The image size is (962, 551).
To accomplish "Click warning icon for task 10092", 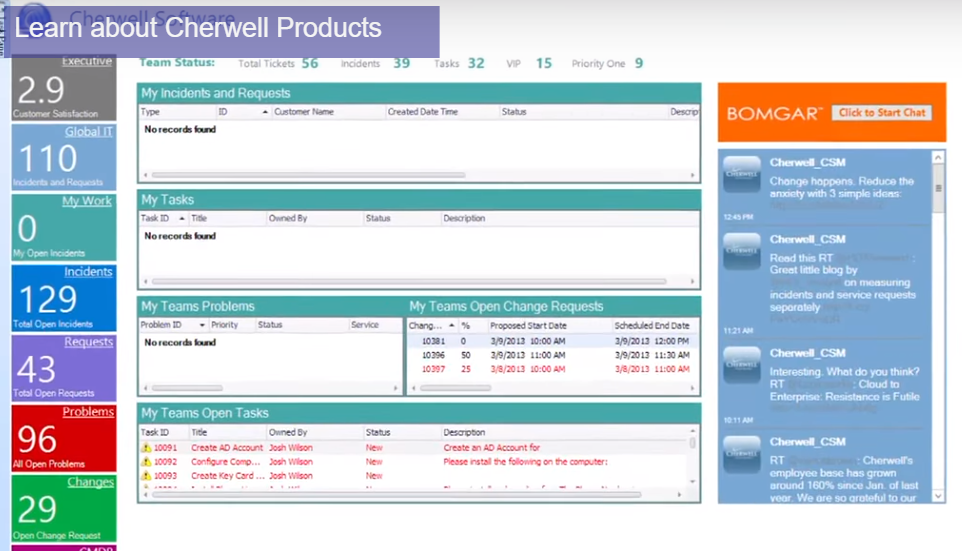I will tap(146, 461).
